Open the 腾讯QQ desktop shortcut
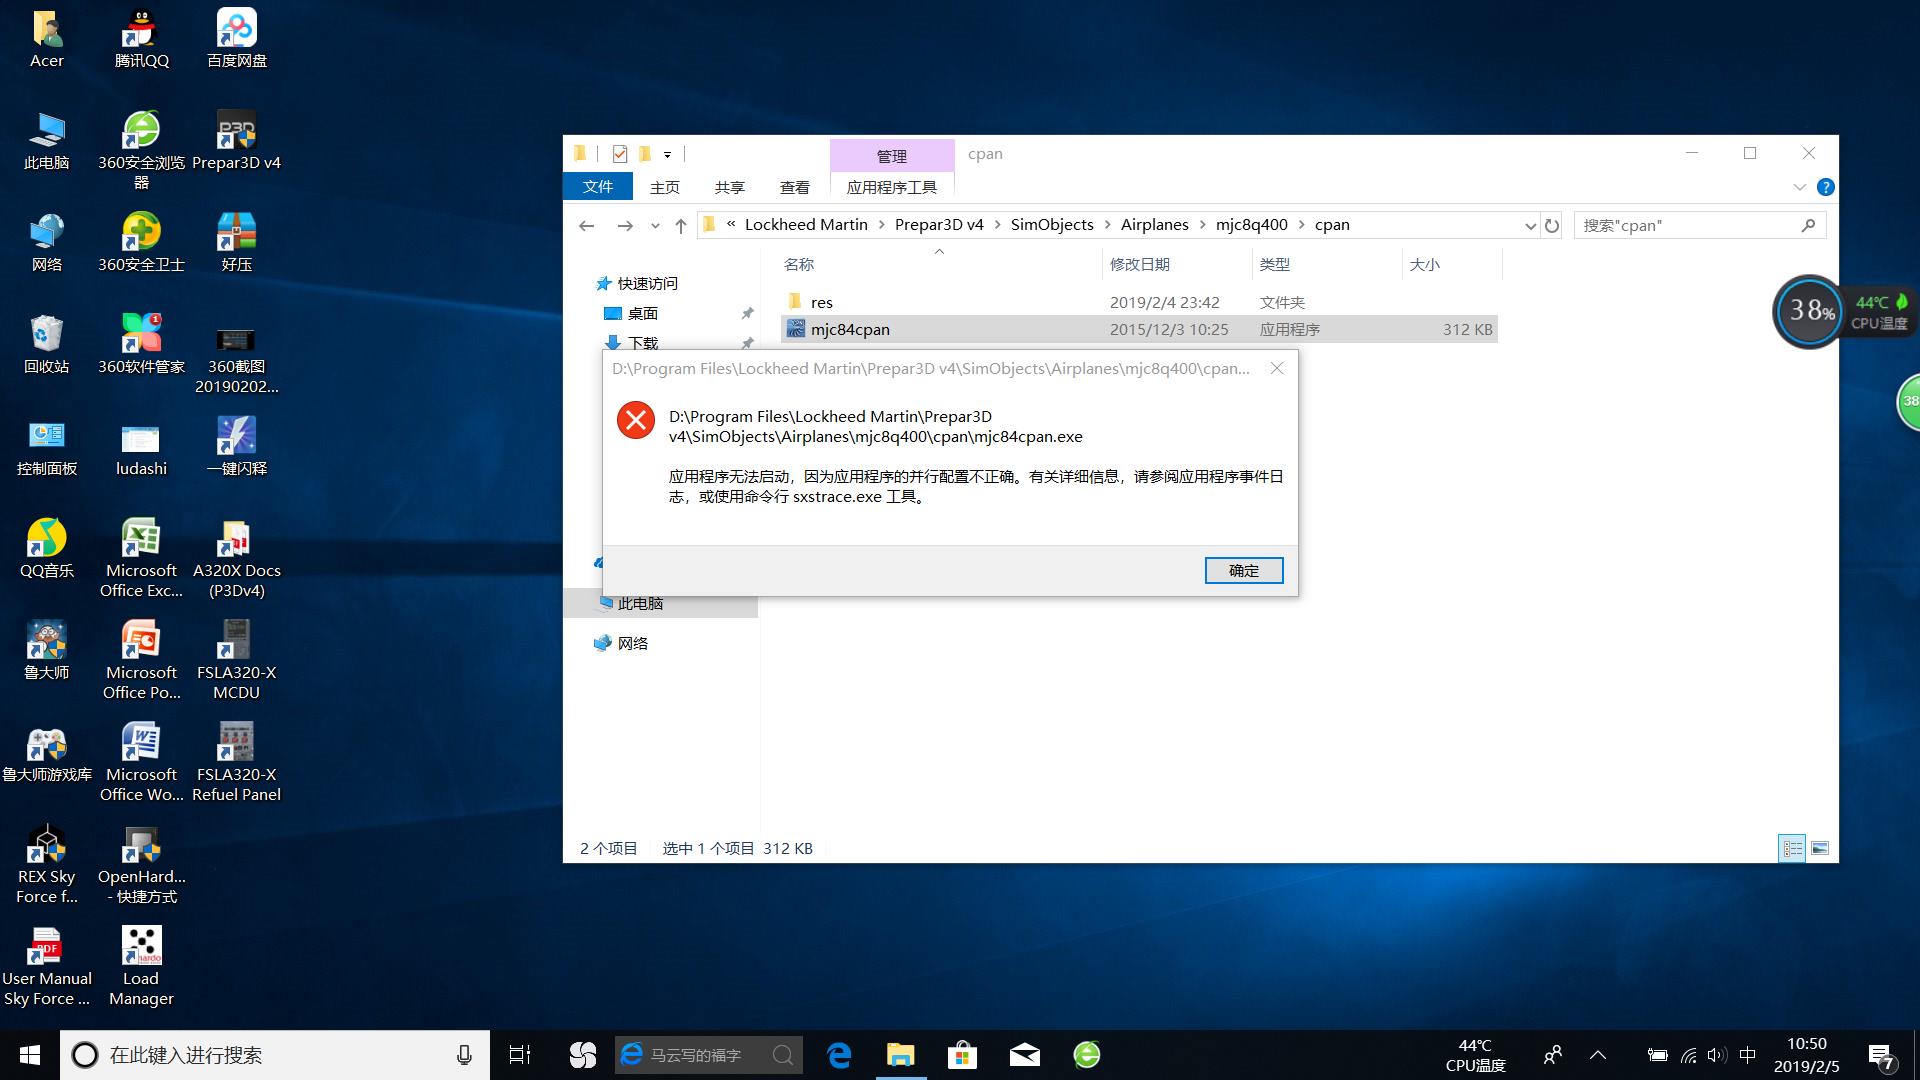 click(141, 38)
